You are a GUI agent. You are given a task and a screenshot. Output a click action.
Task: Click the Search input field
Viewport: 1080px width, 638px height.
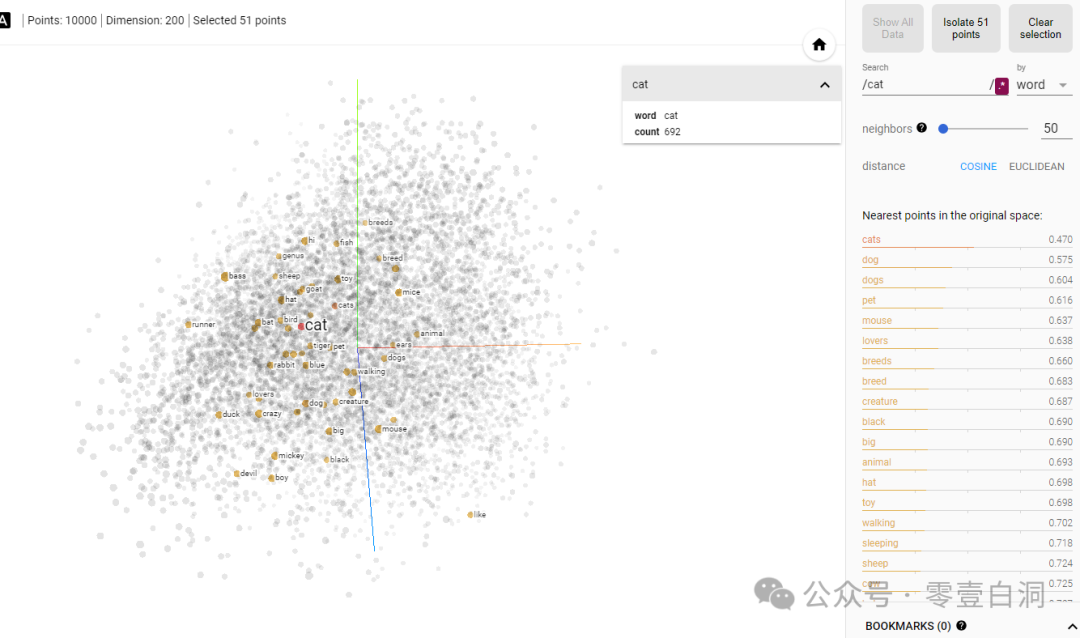click(x=924, y=85)
